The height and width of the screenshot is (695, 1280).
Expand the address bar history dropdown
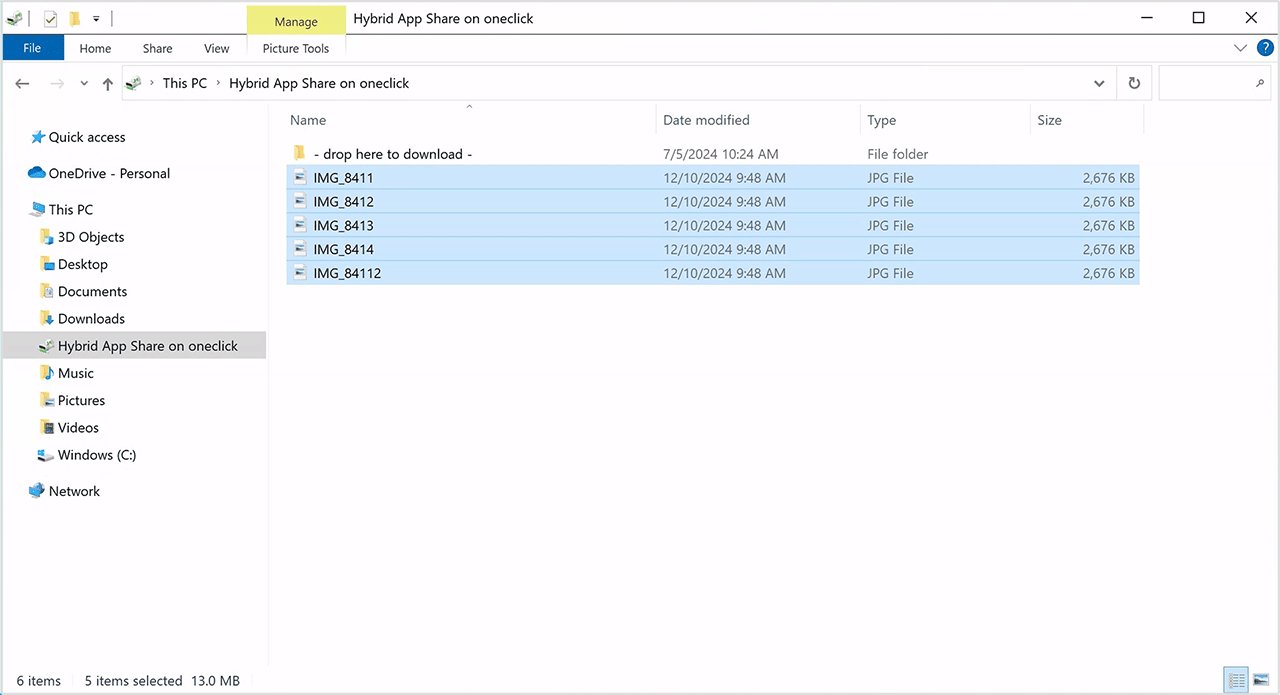pyautogui.click(x=1099, y=84)
